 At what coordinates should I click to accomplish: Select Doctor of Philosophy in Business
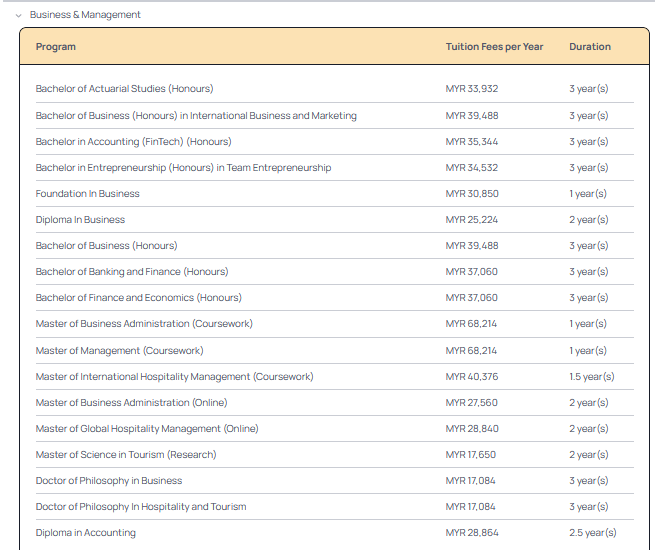pyautogui.click(x=109, y=481)
